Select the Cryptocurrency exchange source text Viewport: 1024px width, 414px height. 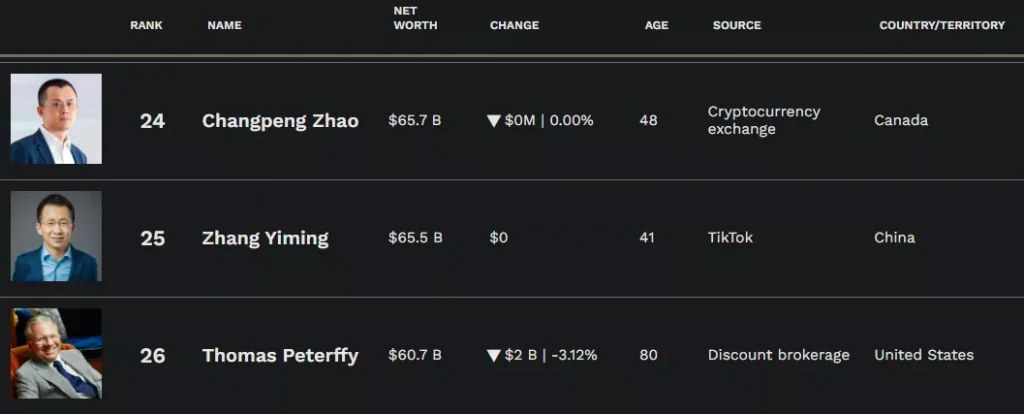tap(764, 120)
